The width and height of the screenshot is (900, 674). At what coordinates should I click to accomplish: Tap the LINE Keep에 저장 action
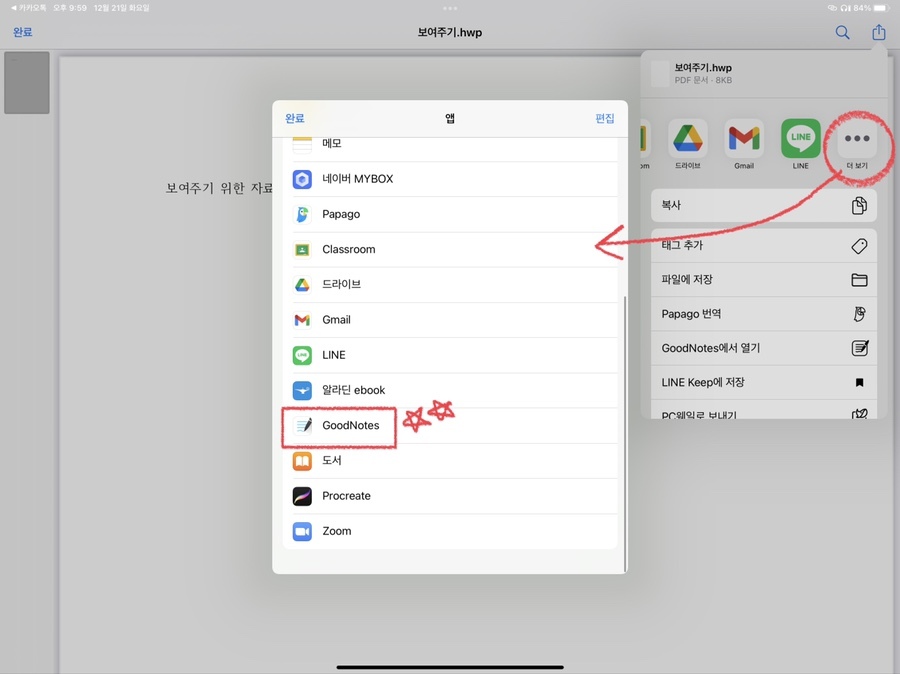coord(763,382)
